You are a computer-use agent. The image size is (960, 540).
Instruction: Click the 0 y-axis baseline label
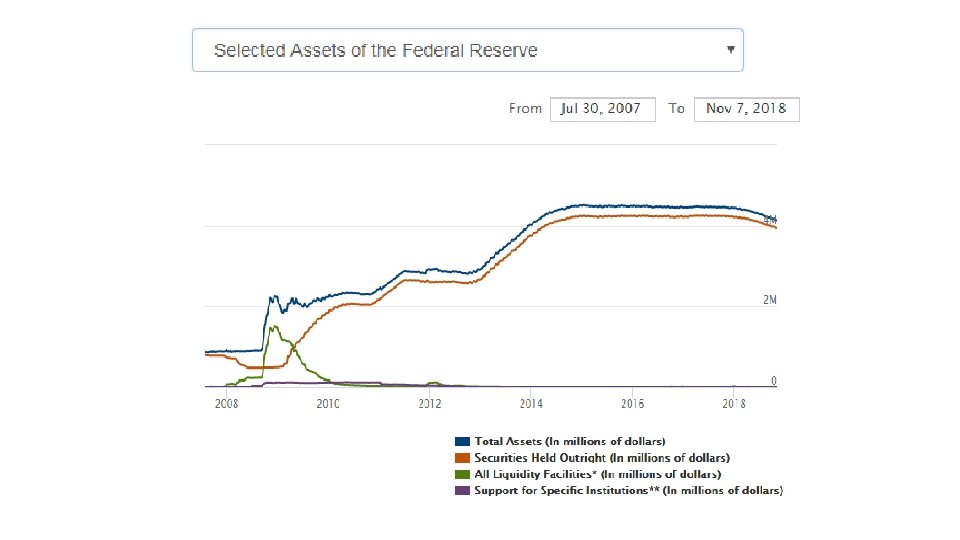pos(774,381)
